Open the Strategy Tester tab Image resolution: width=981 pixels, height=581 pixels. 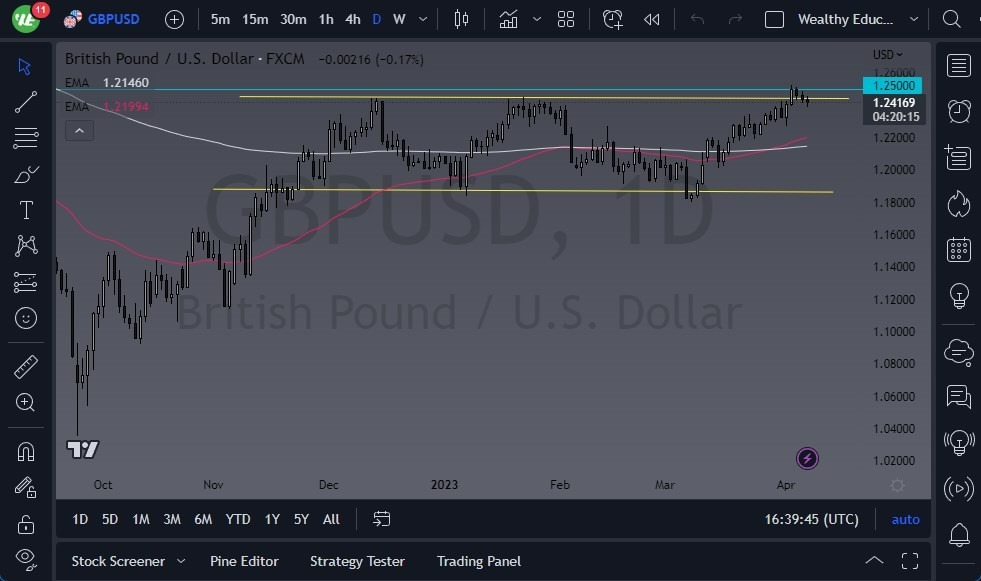point(357,561)
